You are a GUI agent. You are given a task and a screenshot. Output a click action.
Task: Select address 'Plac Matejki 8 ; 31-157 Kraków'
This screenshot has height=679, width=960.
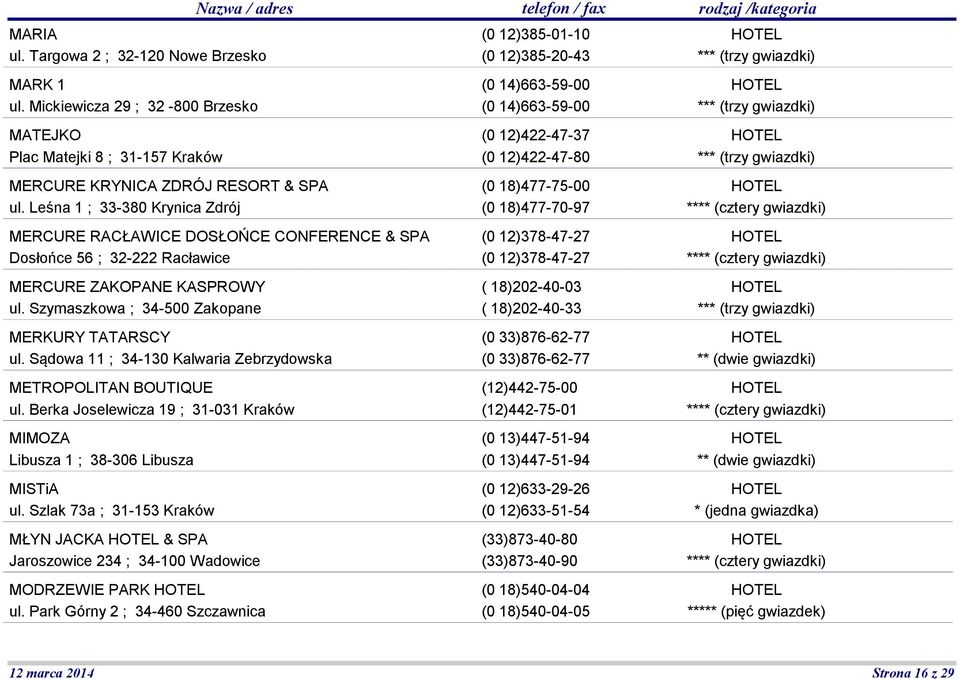(x=116, y=157)
